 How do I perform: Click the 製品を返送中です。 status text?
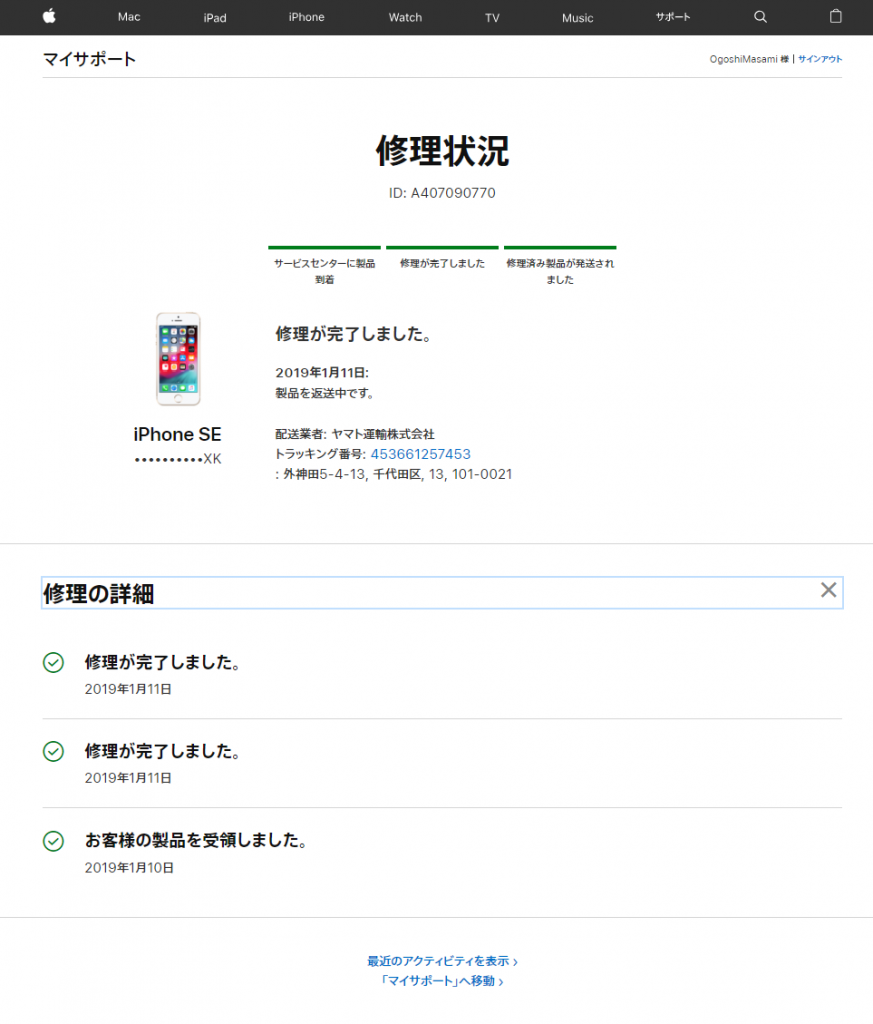pos(325,393)
